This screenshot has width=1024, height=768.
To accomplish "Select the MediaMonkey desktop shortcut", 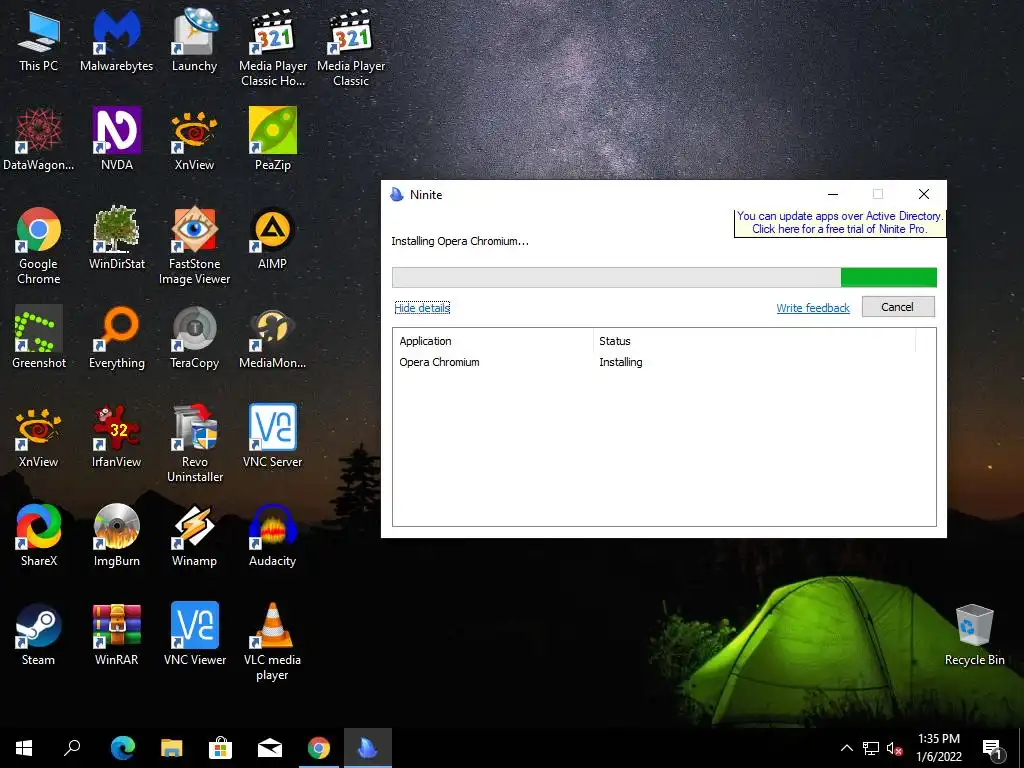I will (x=272, y=338).
